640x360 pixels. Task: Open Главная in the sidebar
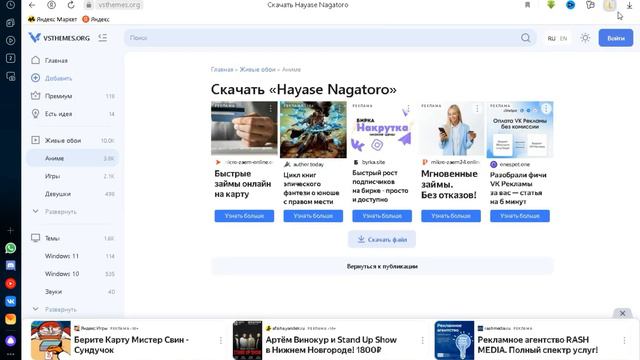pos(73,60)
